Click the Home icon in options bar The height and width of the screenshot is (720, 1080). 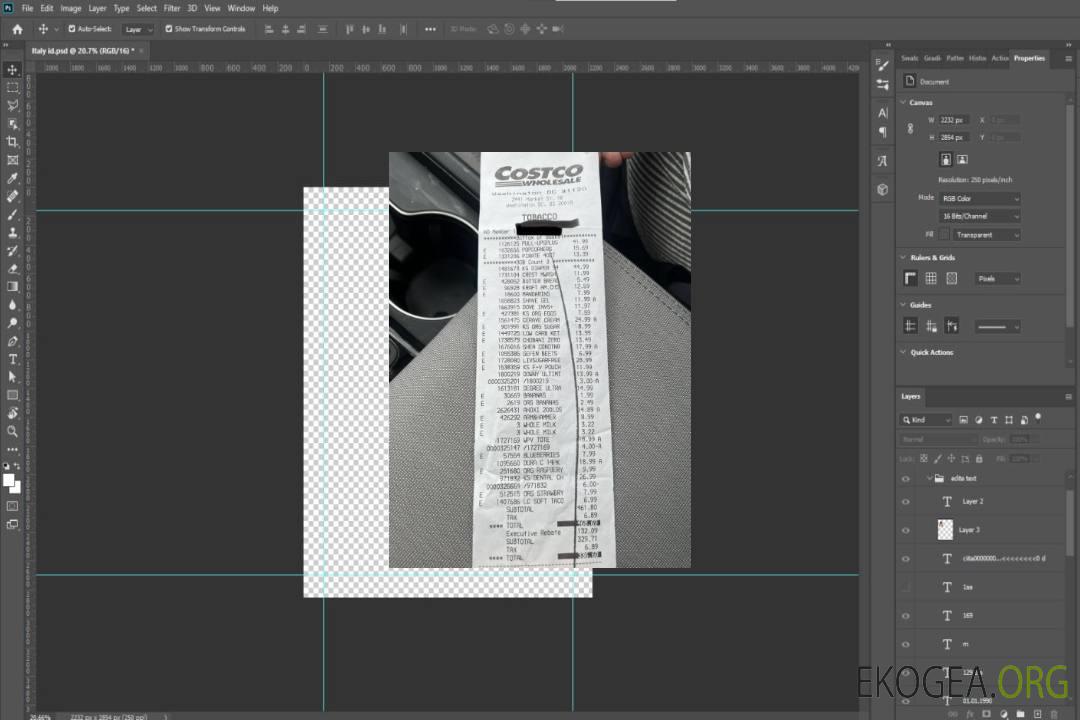tap(17, 29)
